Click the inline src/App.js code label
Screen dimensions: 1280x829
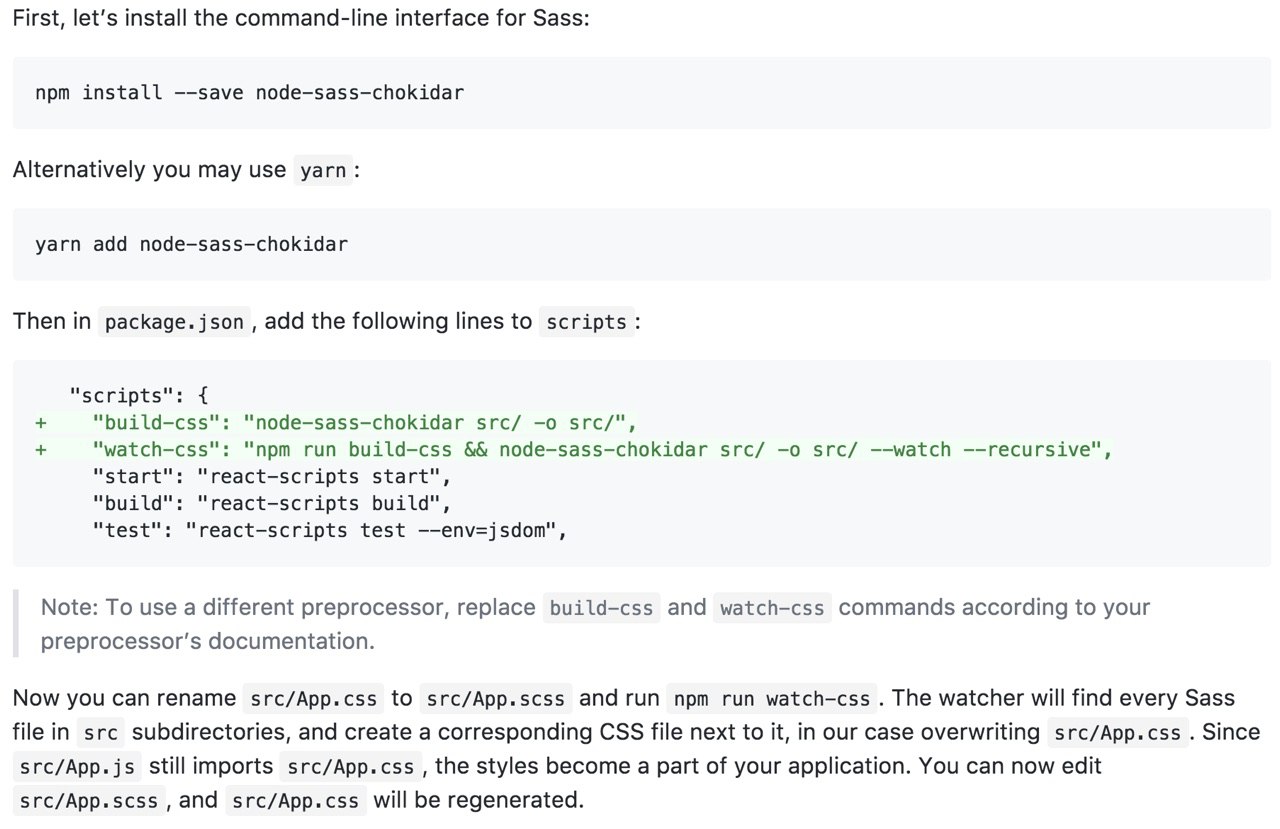80,767
